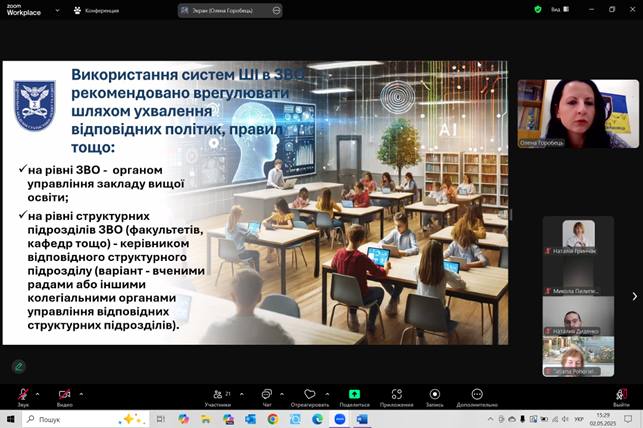Turn on camera with the Видео button
This screenshot has height=428, width=643.
[x=64, y=395]
